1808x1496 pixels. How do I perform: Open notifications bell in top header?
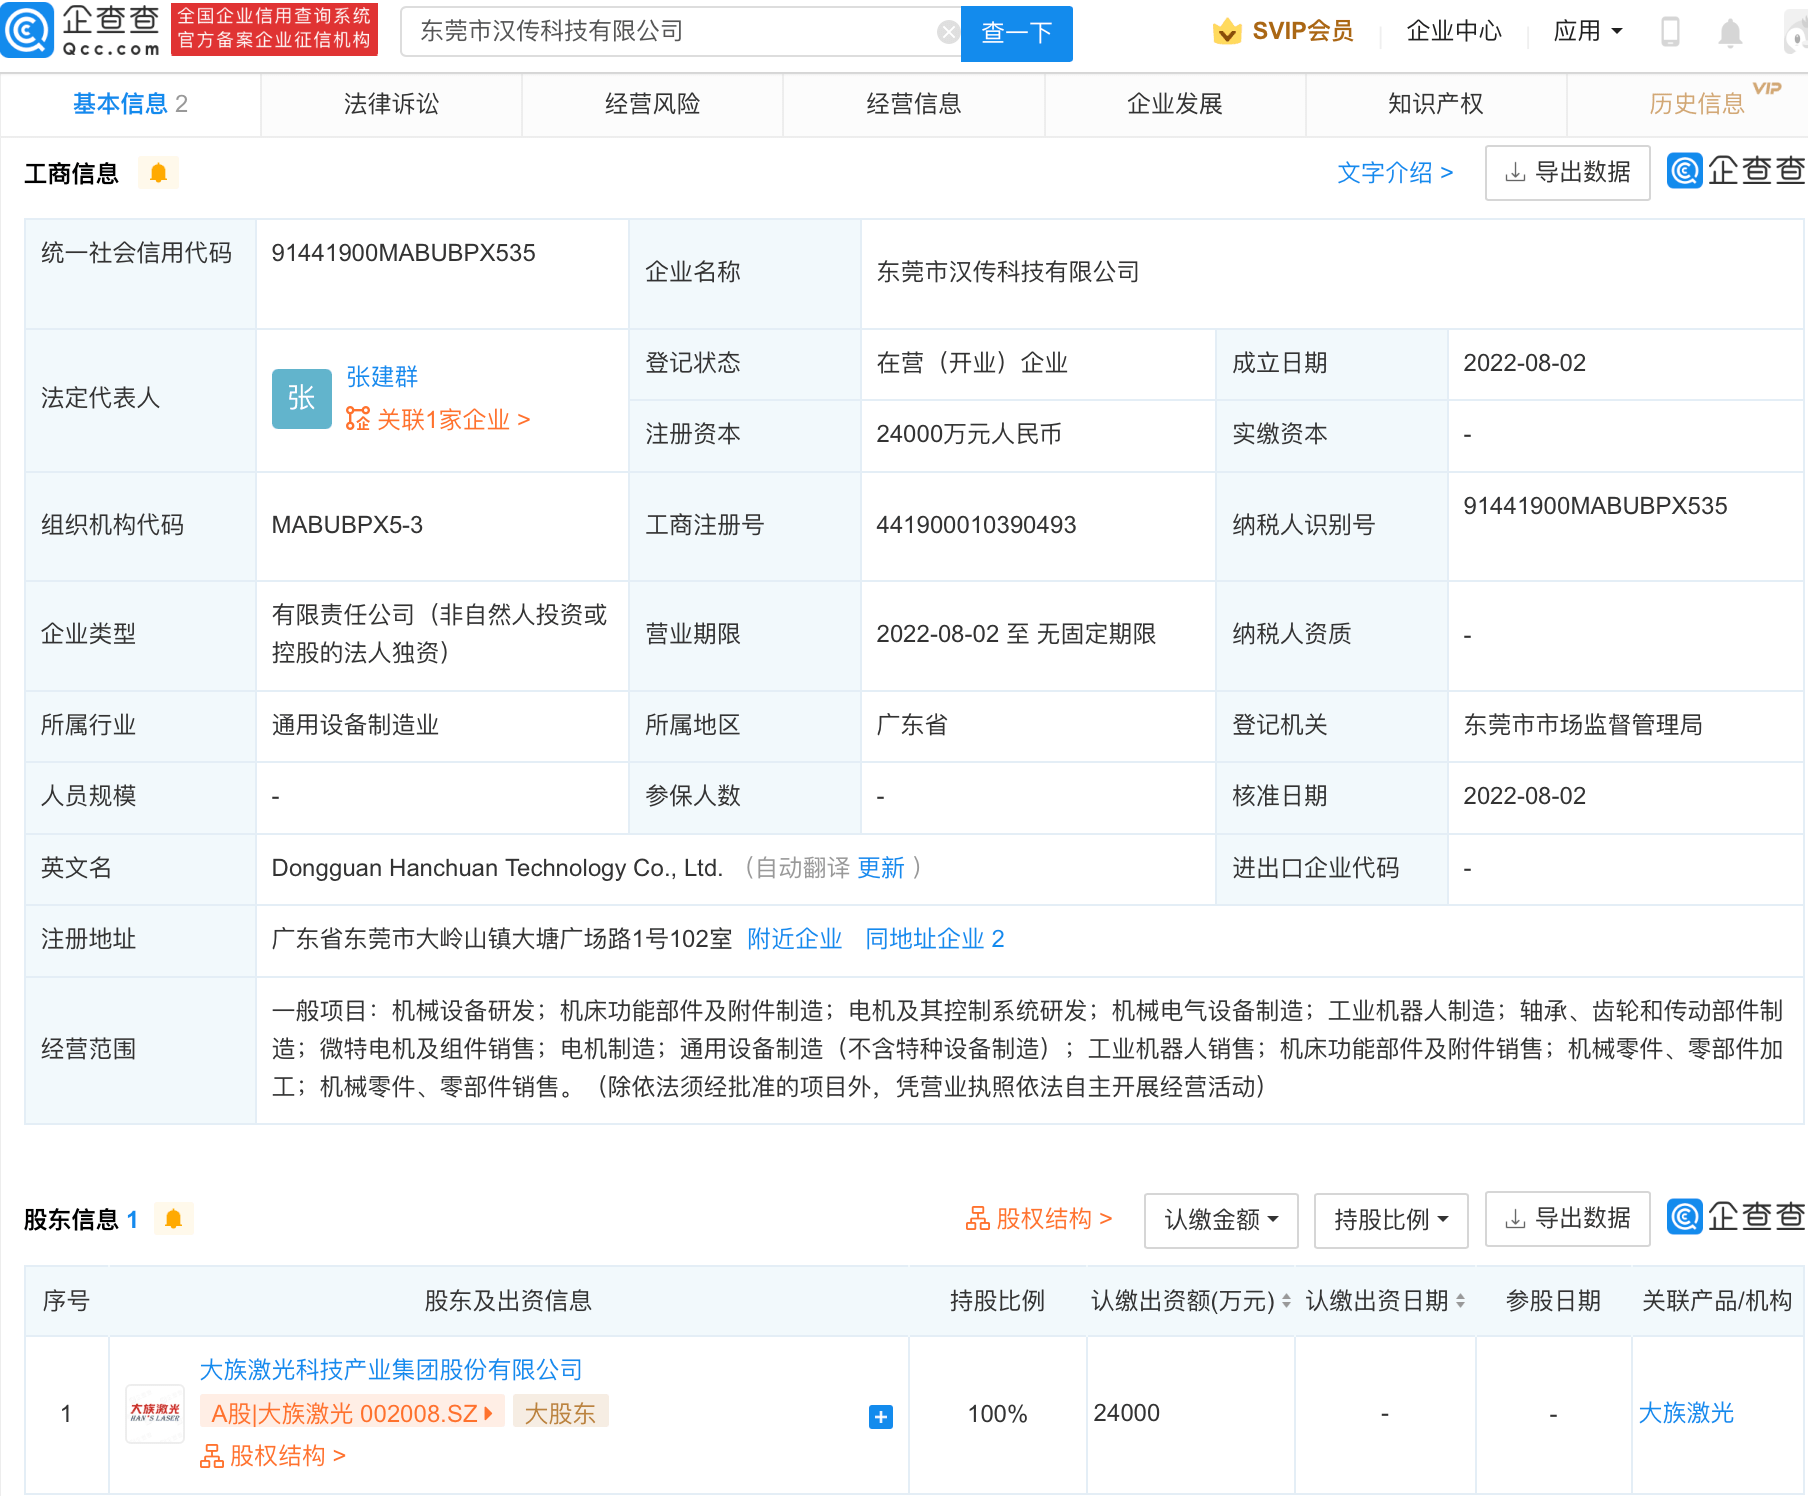pos(1730,33)
